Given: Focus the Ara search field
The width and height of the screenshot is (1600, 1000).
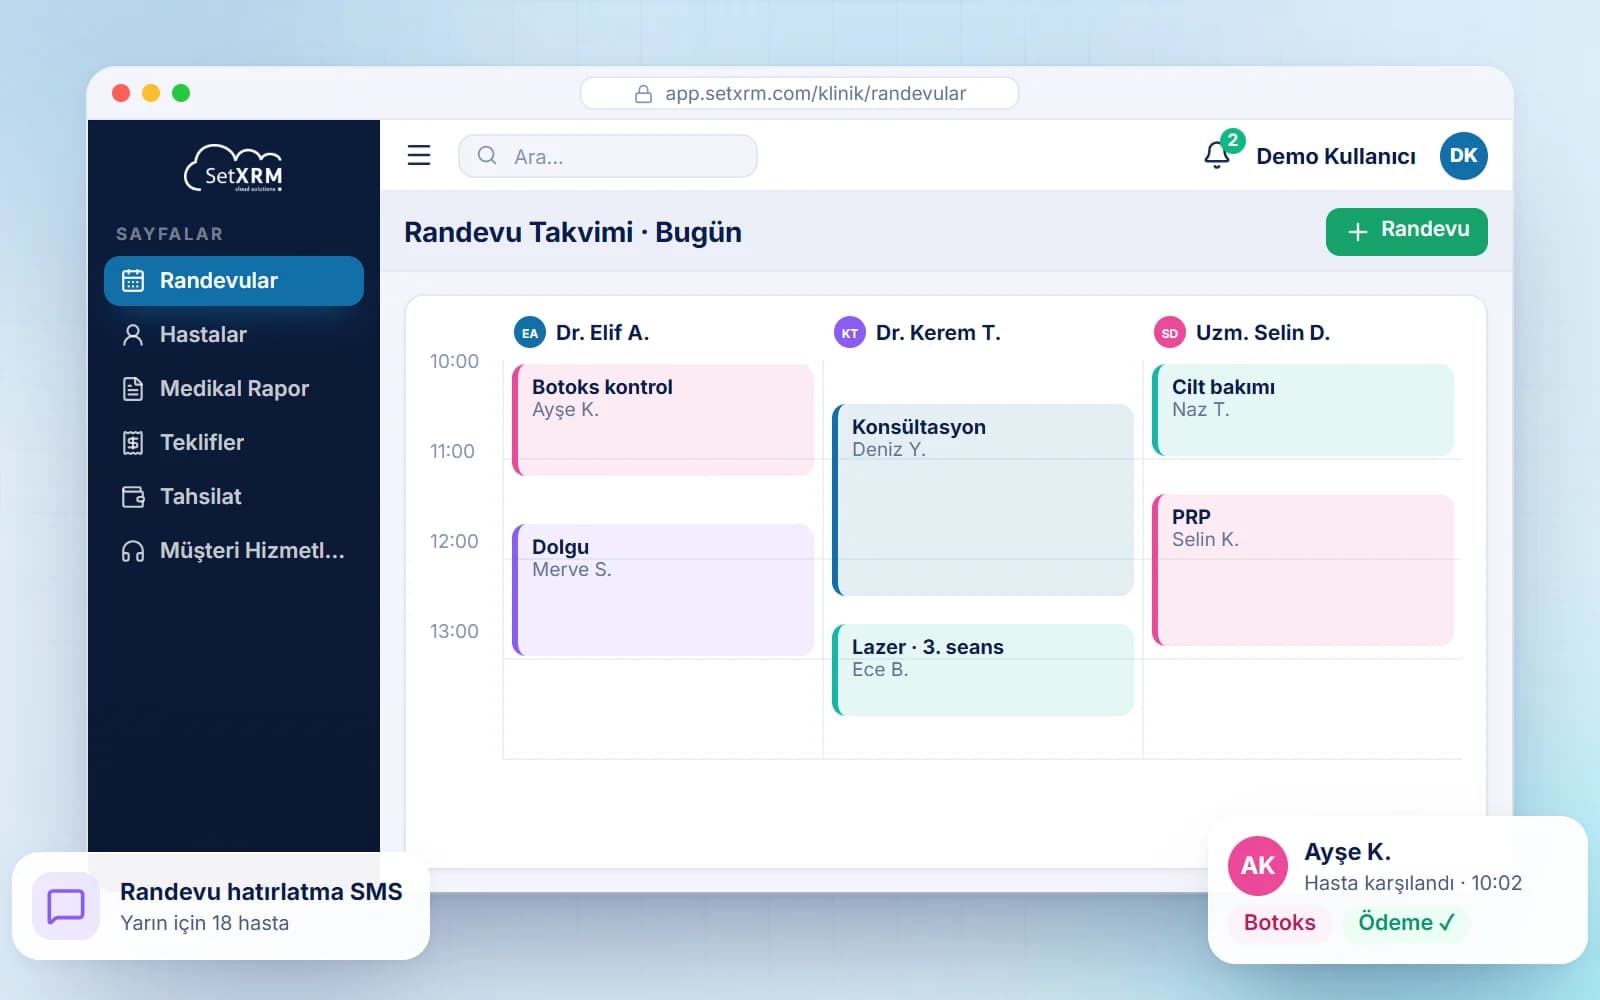Looking at the screenshot, I should coord(608,156).
